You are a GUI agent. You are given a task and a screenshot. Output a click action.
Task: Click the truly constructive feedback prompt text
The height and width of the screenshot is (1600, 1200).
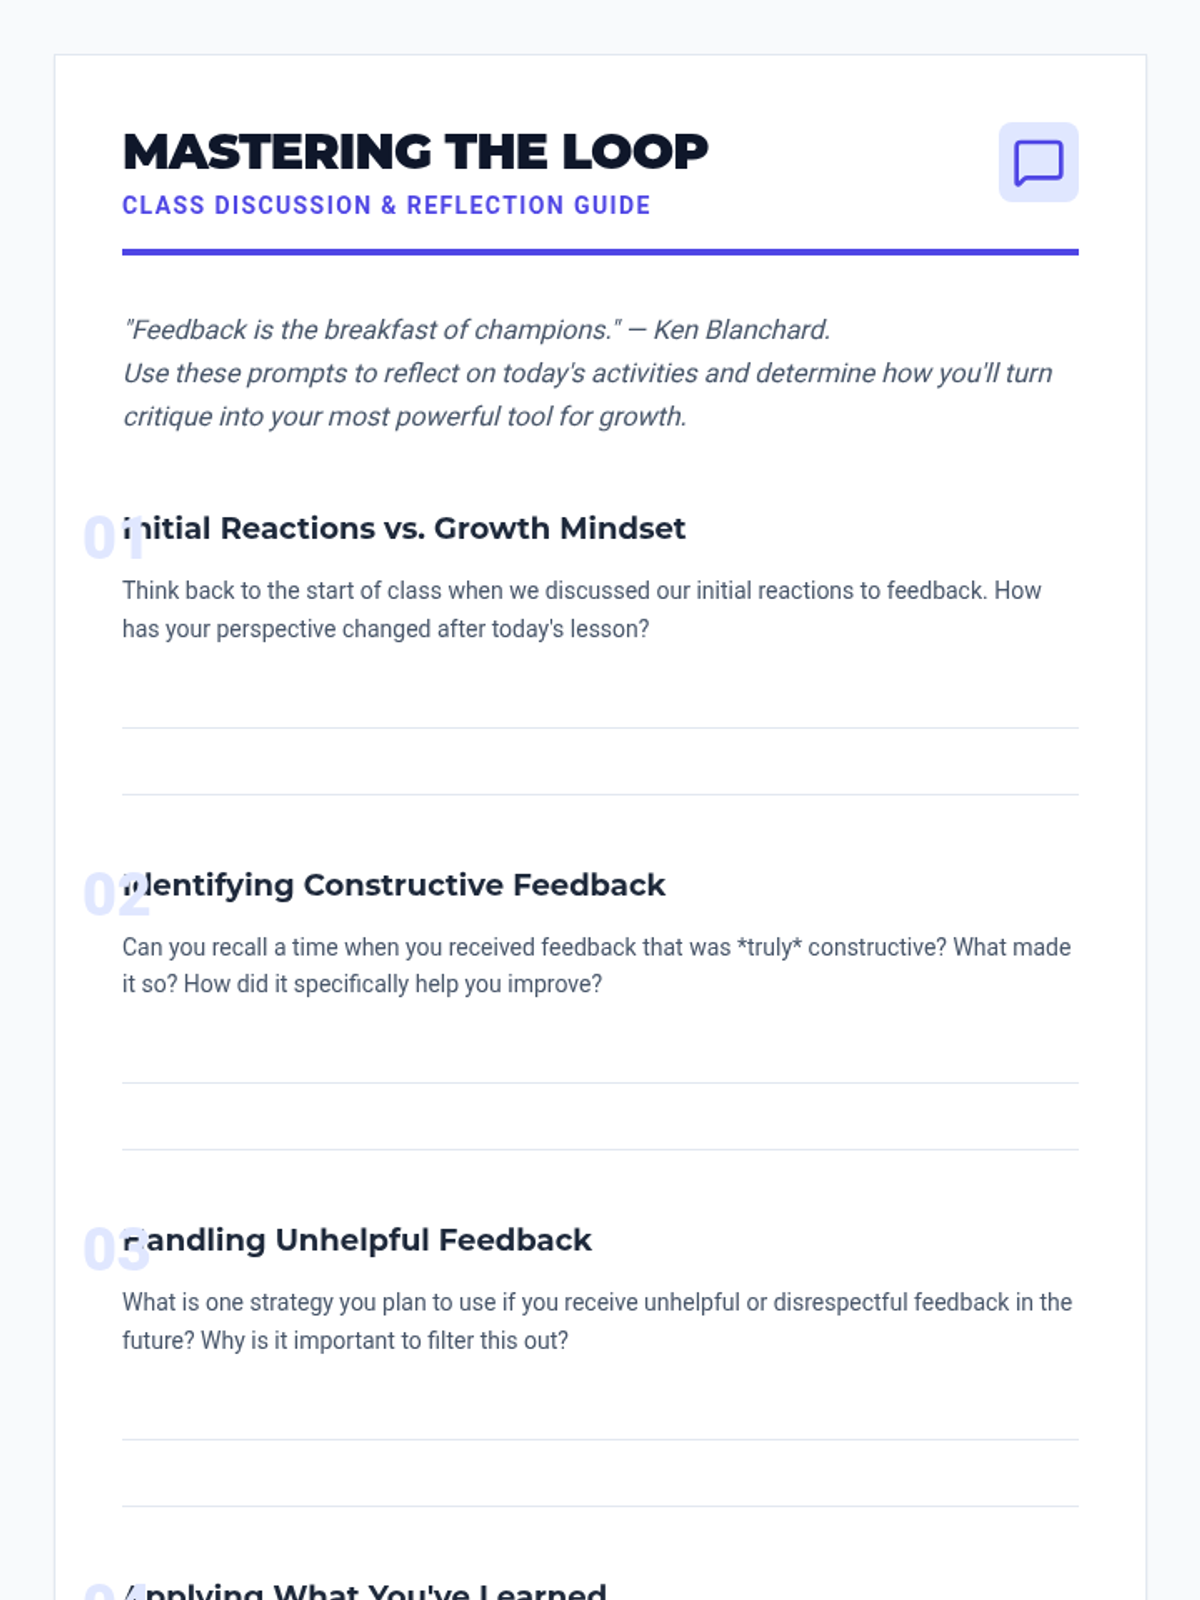pos(596,965)
